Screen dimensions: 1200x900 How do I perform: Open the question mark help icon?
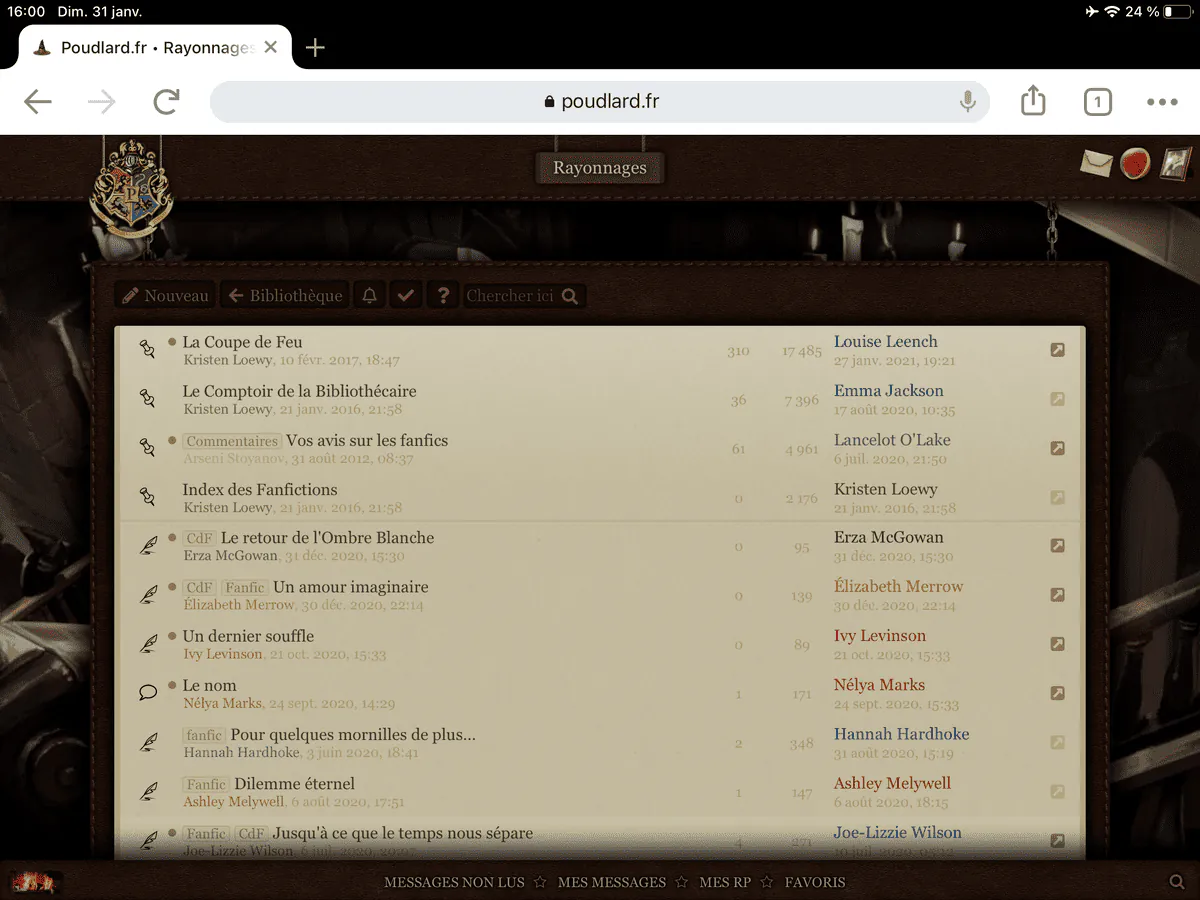(x=442, y=295)
